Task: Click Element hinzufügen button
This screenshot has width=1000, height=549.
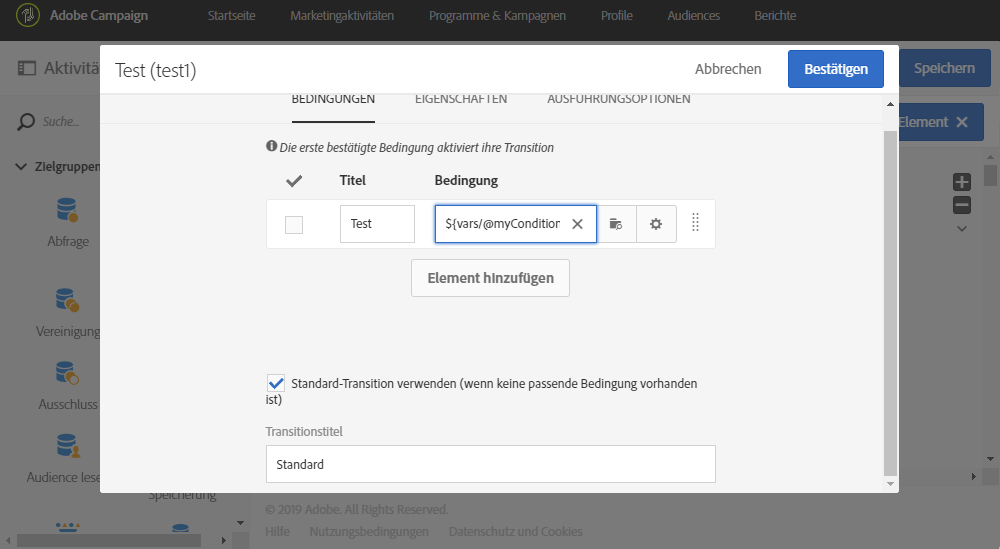Action: (490, 278)
